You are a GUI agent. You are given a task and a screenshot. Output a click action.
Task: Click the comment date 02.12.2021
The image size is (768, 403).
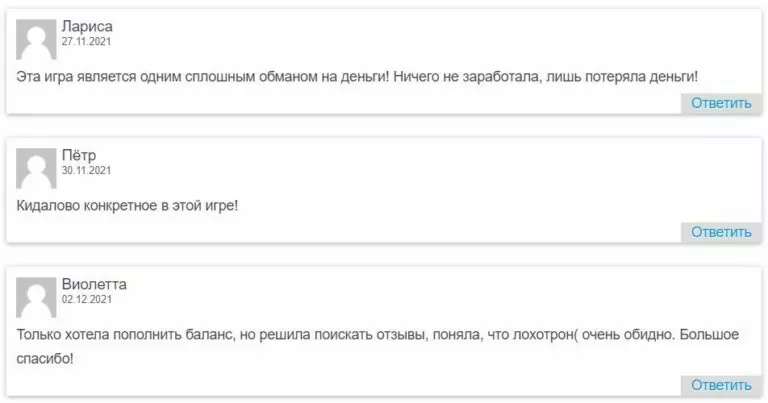86,300
